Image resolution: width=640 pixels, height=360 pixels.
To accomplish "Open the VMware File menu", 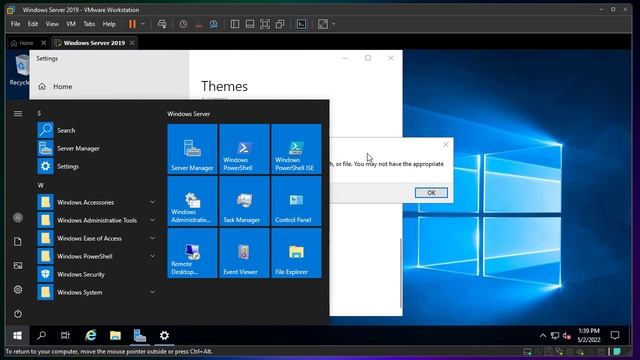I will tap(16, 24).
